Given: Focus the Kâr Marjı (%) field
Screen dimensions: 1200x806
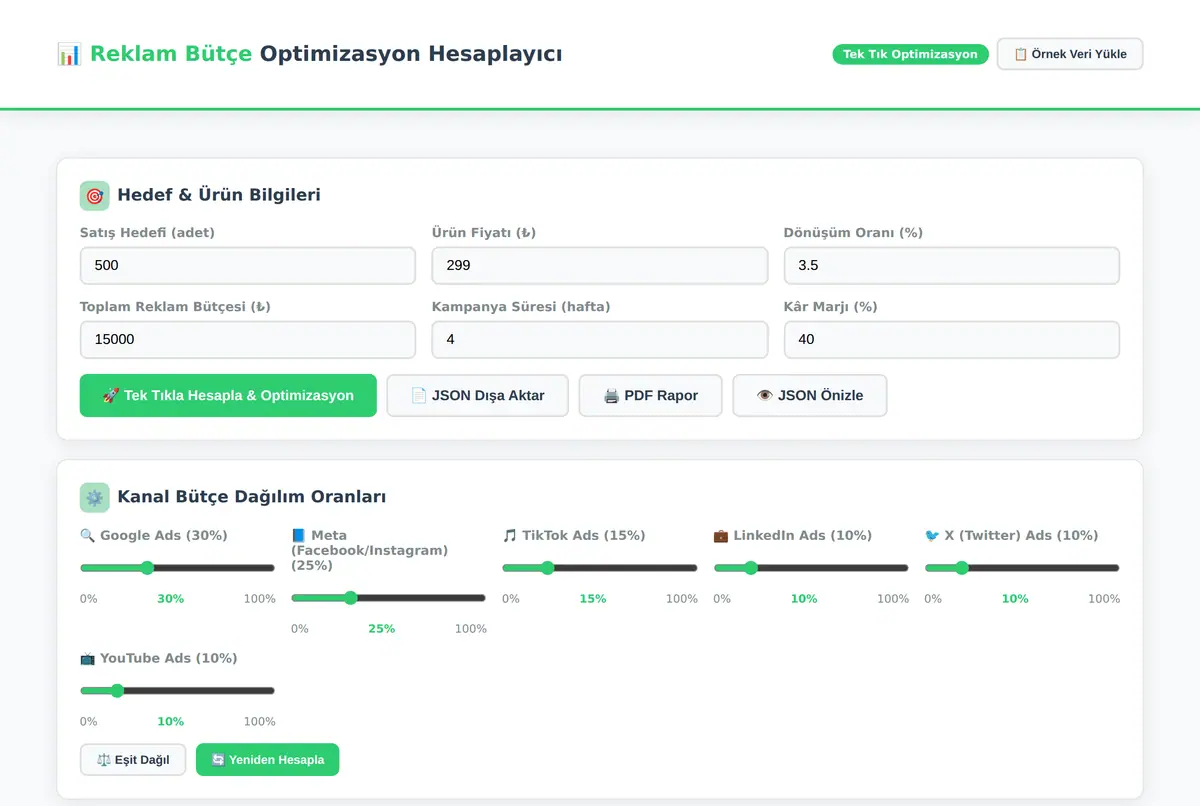Looking at the screenshot, I should 952,340.
